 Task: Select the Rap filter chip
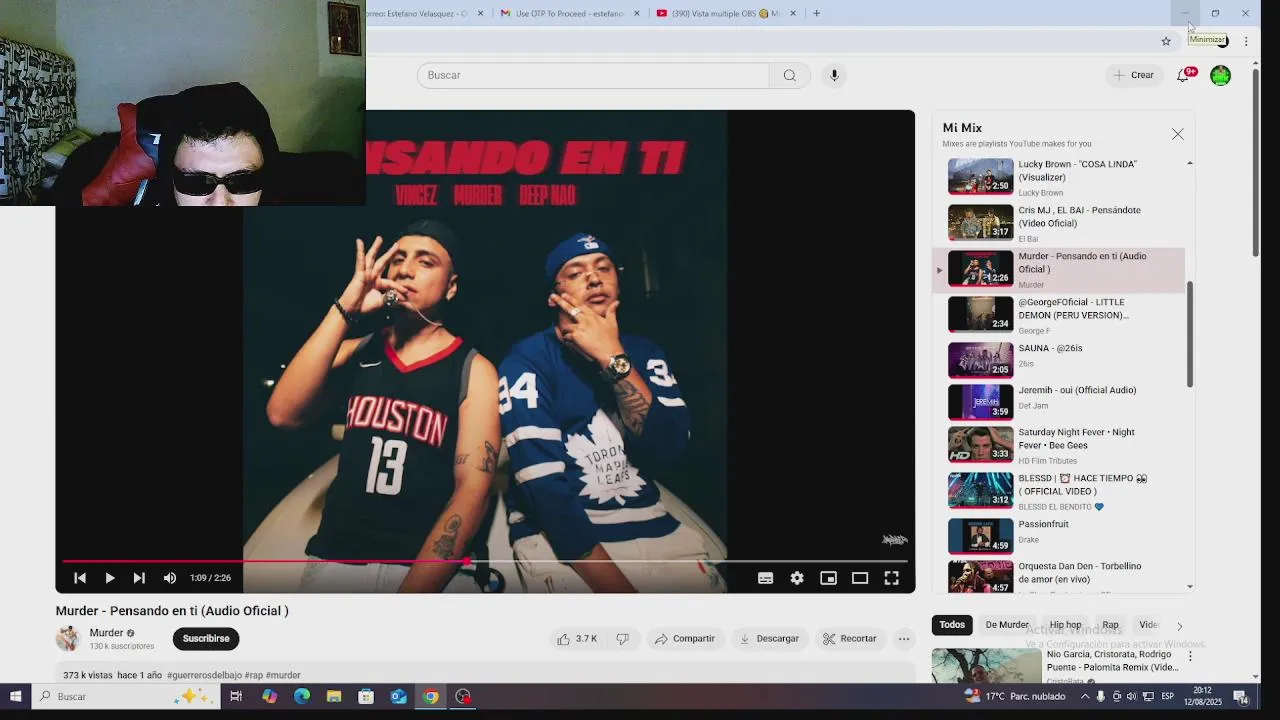point(1110,625)
